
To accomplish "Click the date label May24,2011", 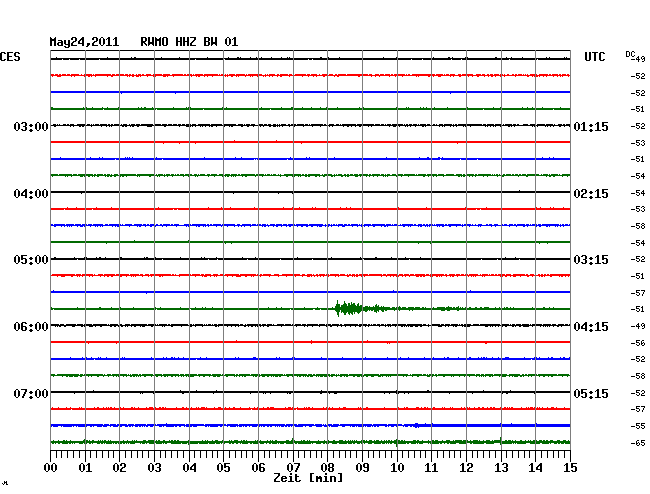I will 84,42.
